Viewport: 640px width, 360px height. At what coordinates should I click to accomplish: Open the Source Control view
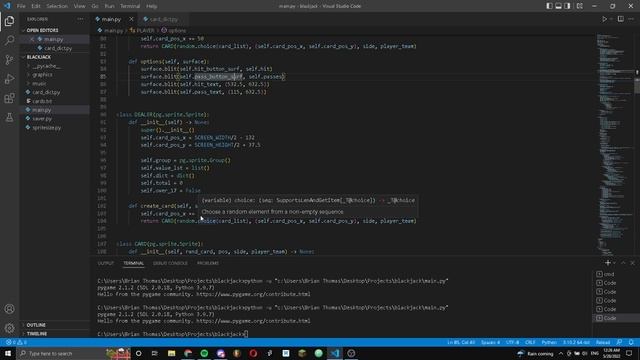[x=9, y=60]
